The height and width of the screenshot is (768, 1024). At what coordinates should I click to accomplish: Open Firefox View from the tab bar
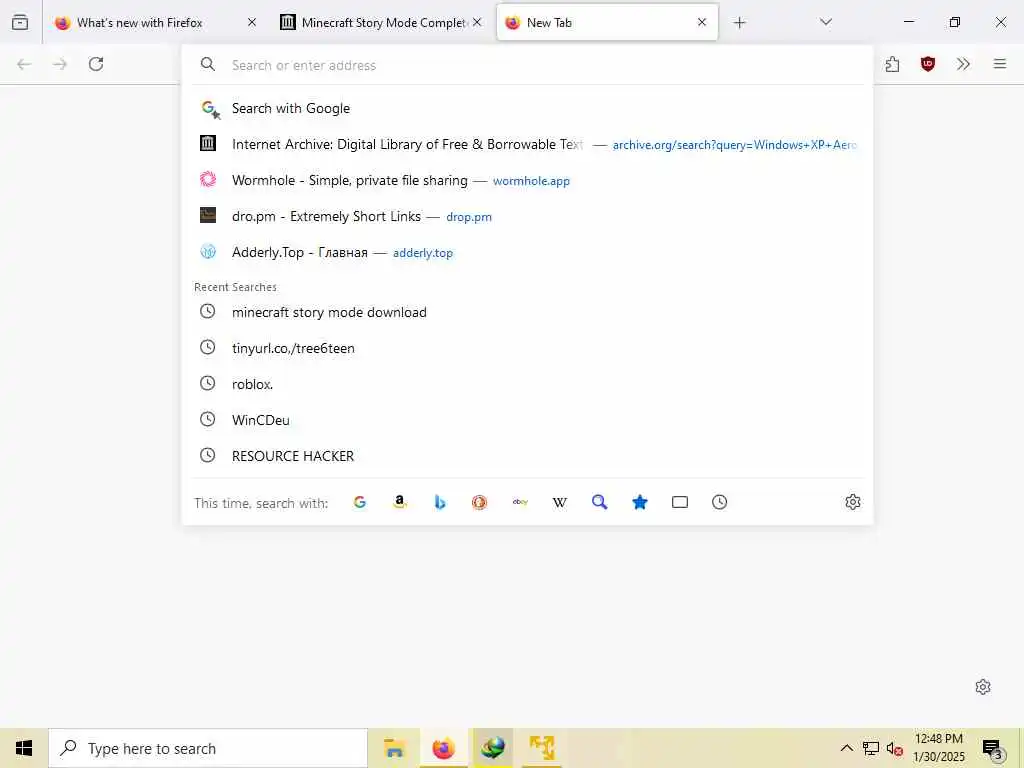pyautogui.click(x=20, y=22)
